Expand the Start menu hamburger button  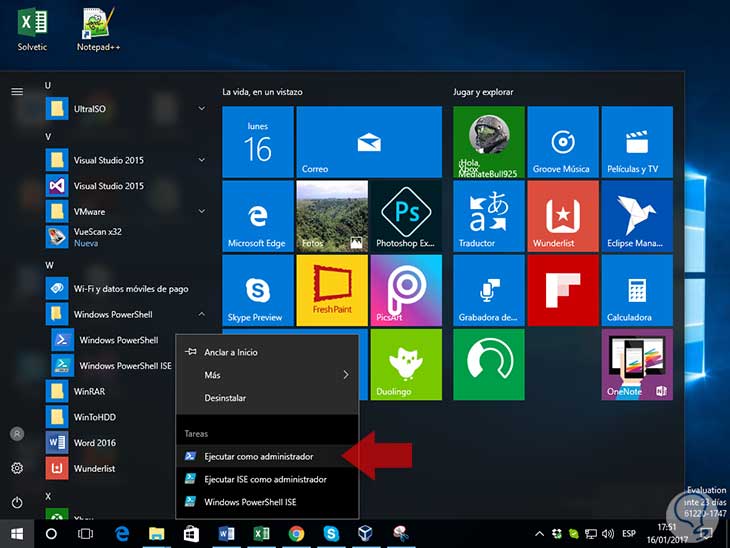(x=17, y=91)
